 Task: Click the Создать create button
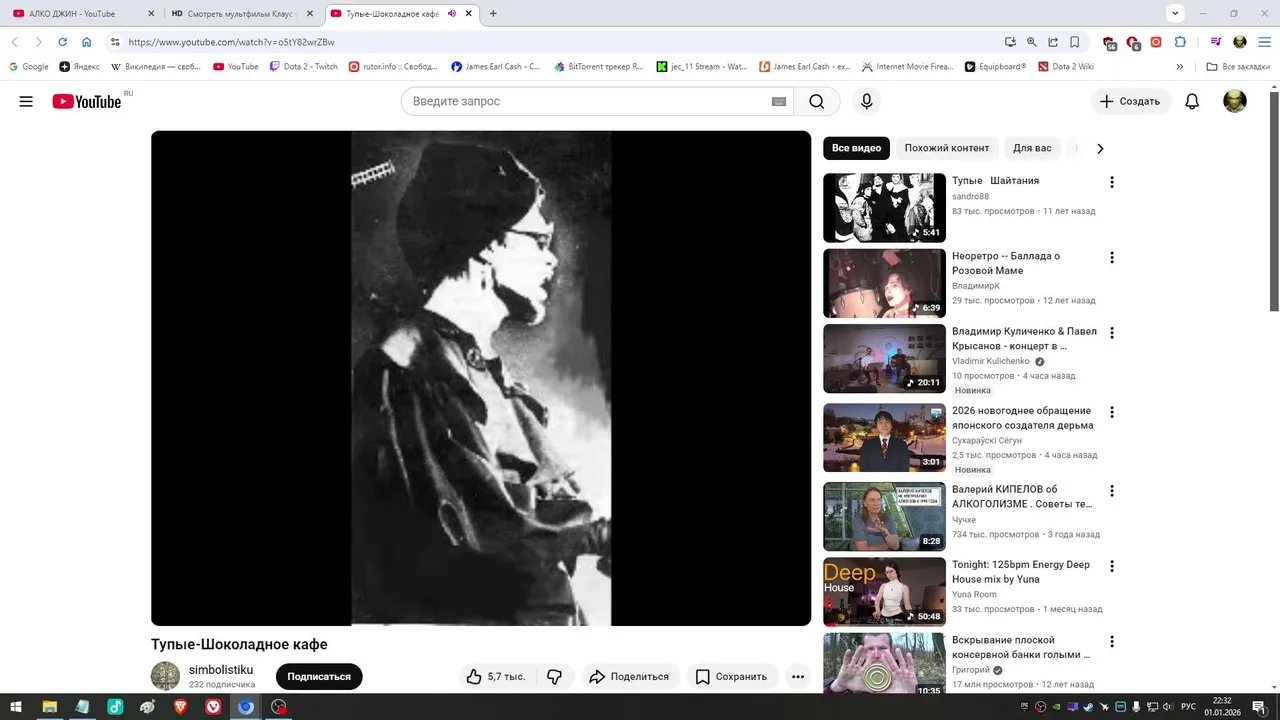point(1131,101)
